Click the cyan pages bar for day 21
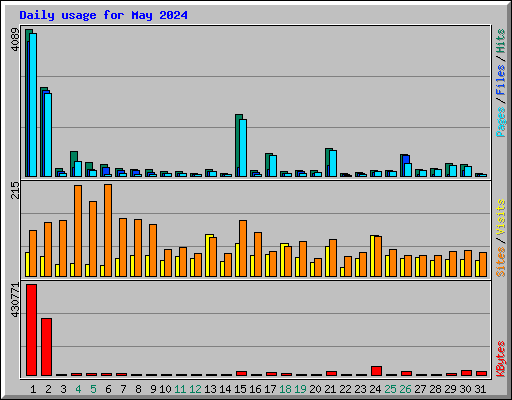Viewport: 512px width, 400px height. [333, 163]
